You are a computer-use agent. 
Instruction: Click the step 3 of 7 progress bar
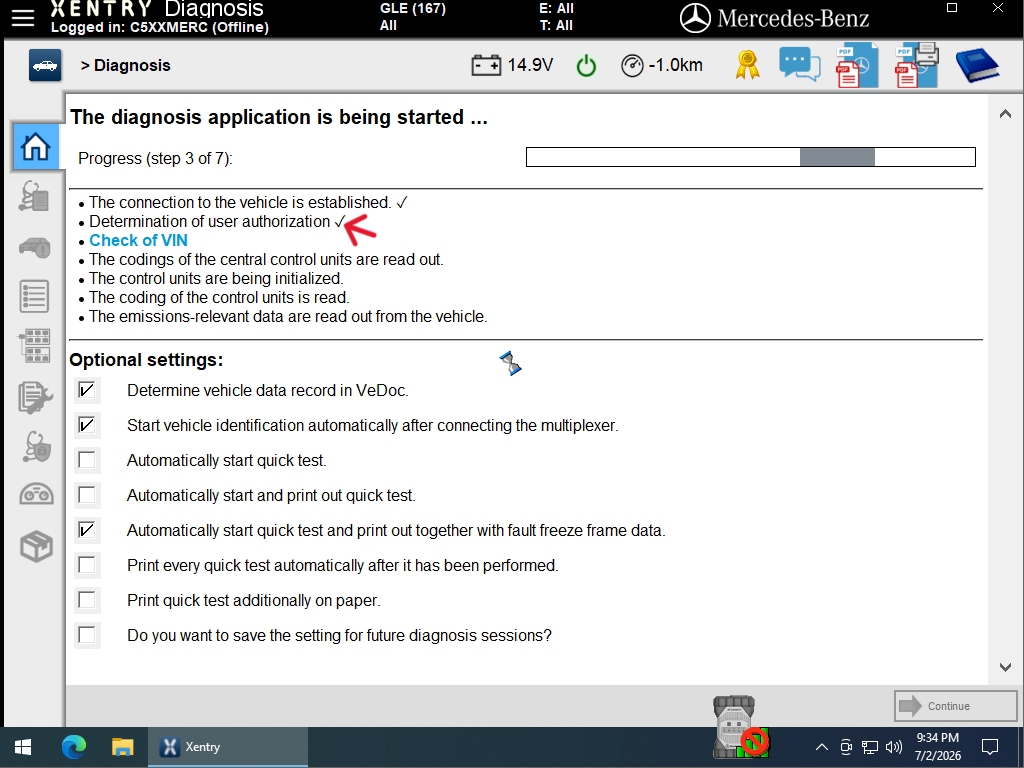[751, 157]
